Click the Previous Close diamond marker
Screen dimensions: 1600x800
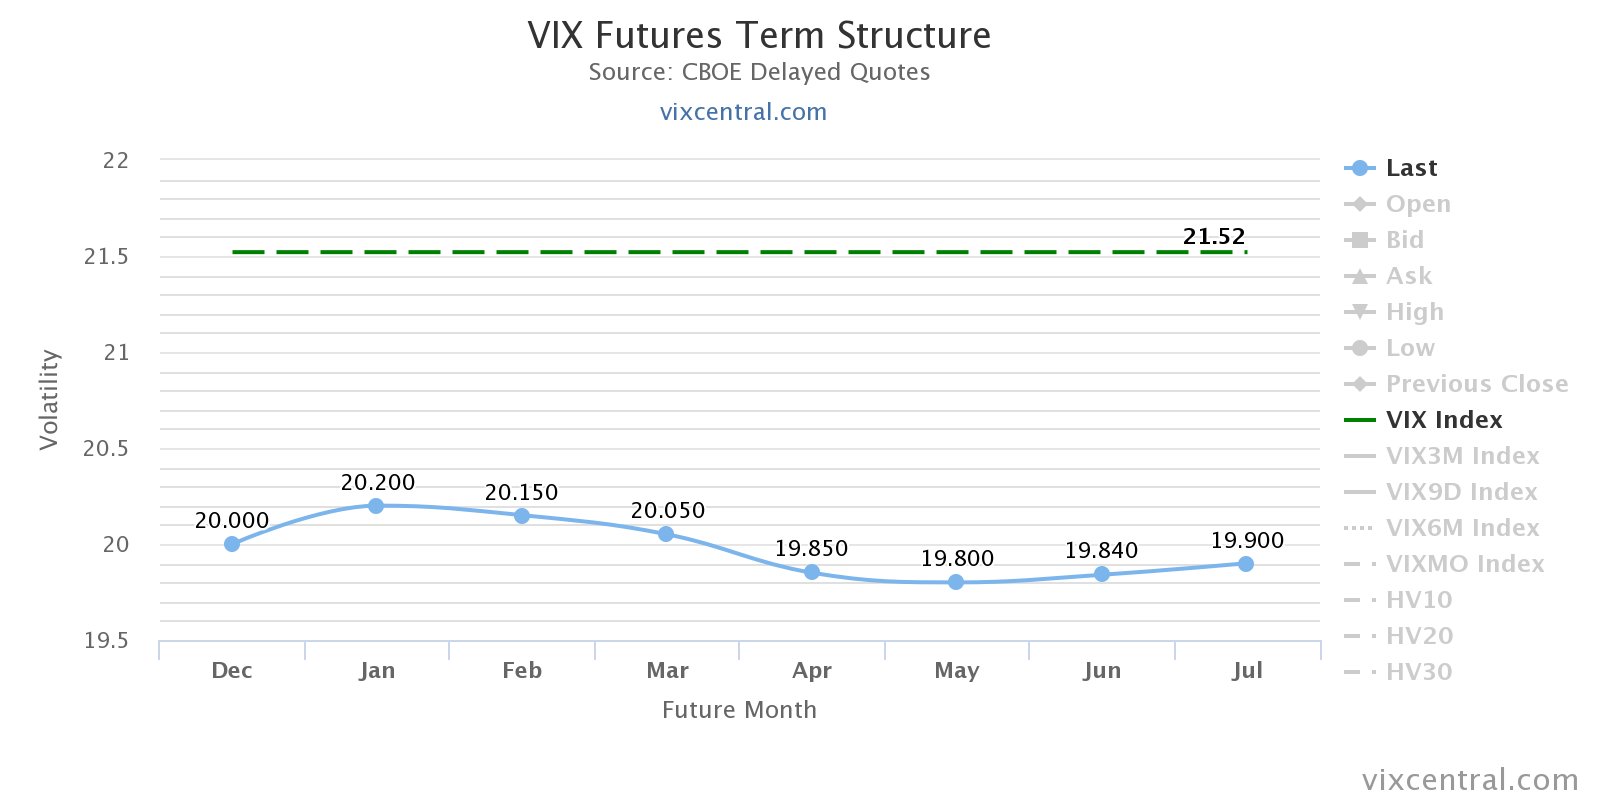pos(1360,384)
